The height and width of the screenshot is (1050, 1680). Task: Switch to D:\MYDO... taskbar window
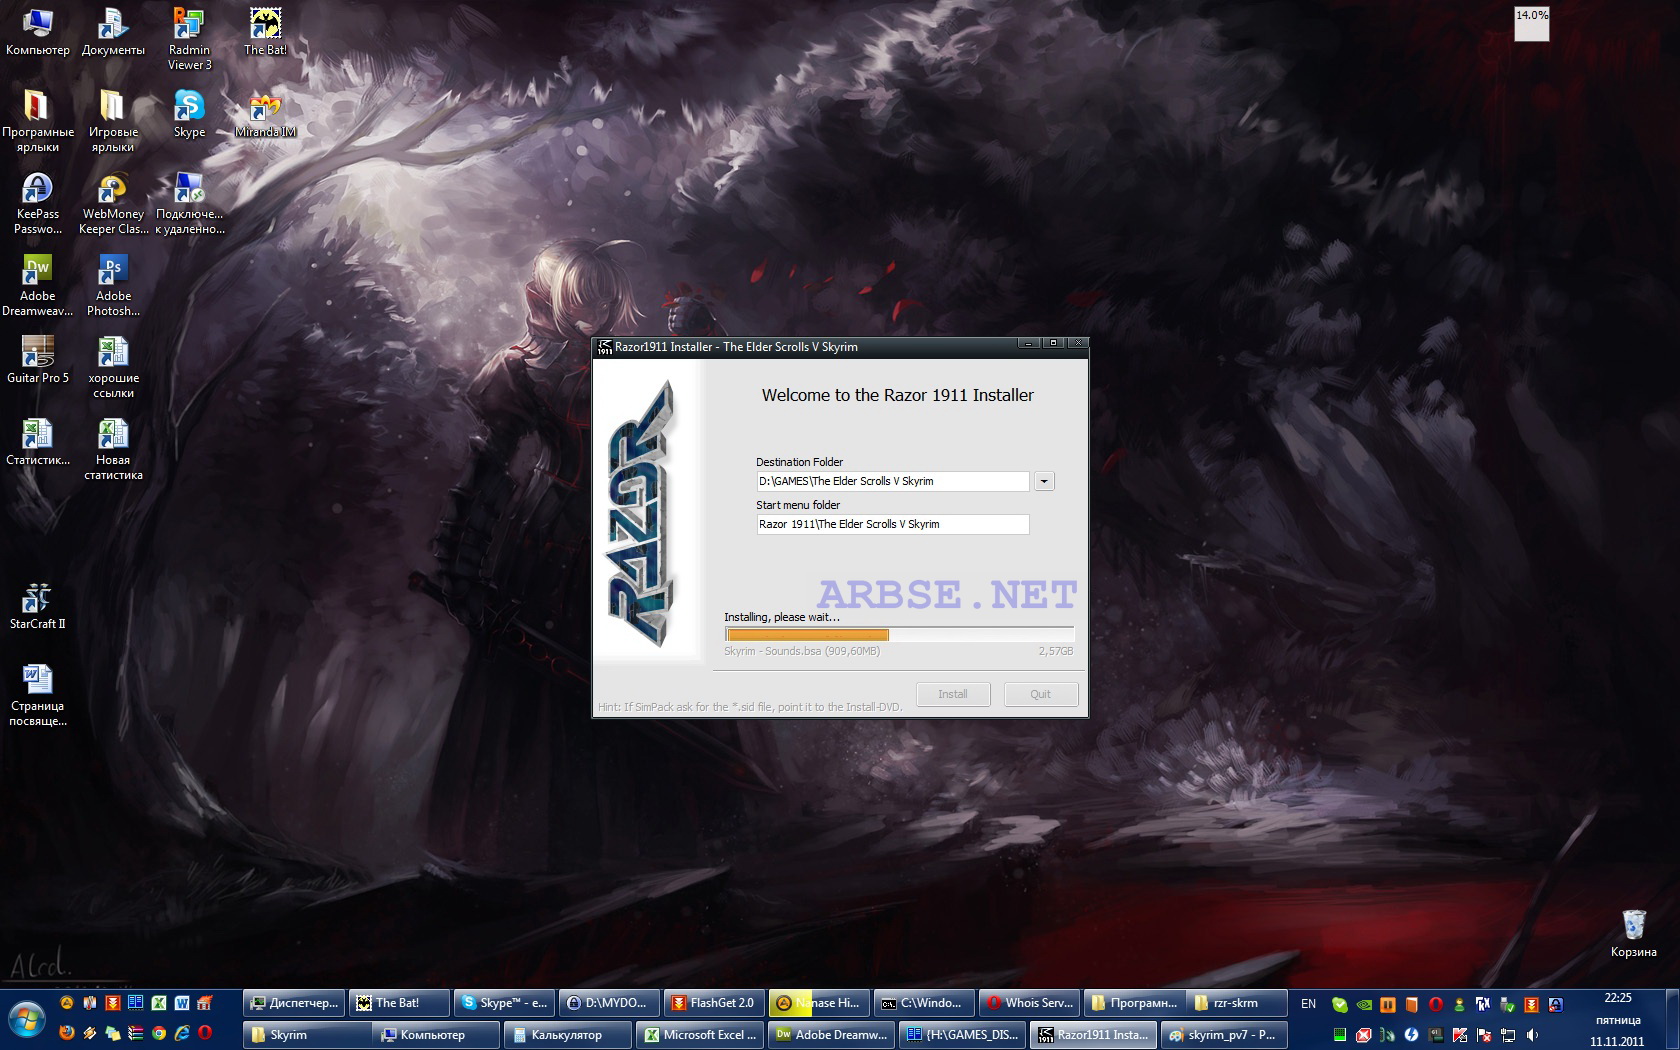tap(609, 1003)
